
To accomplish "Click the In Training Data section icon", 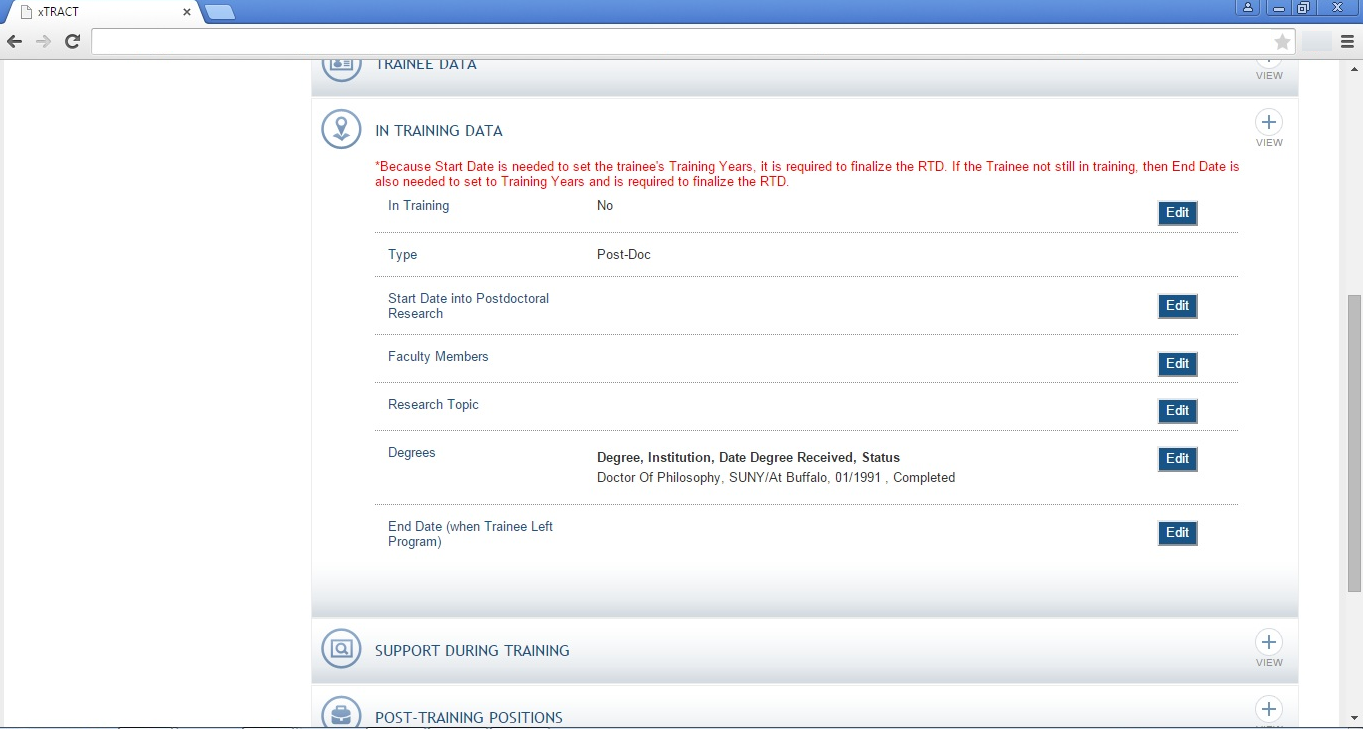I will click(x=341, y=129).
